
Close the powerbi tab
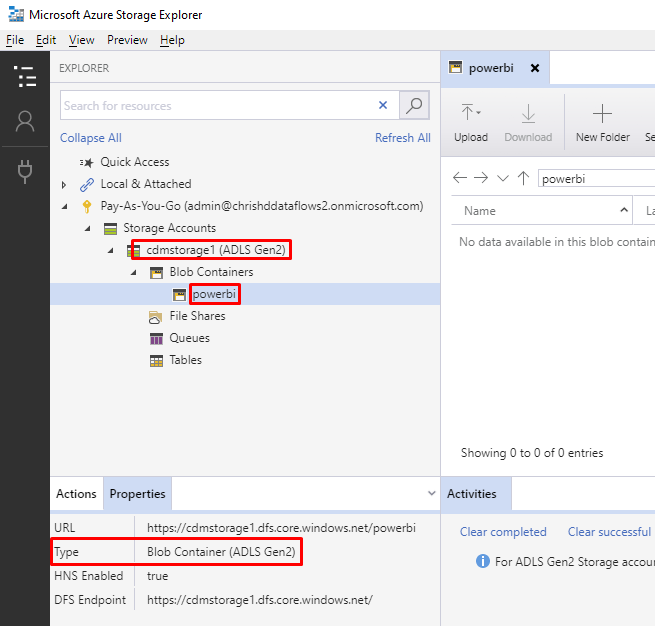(535, 68)
